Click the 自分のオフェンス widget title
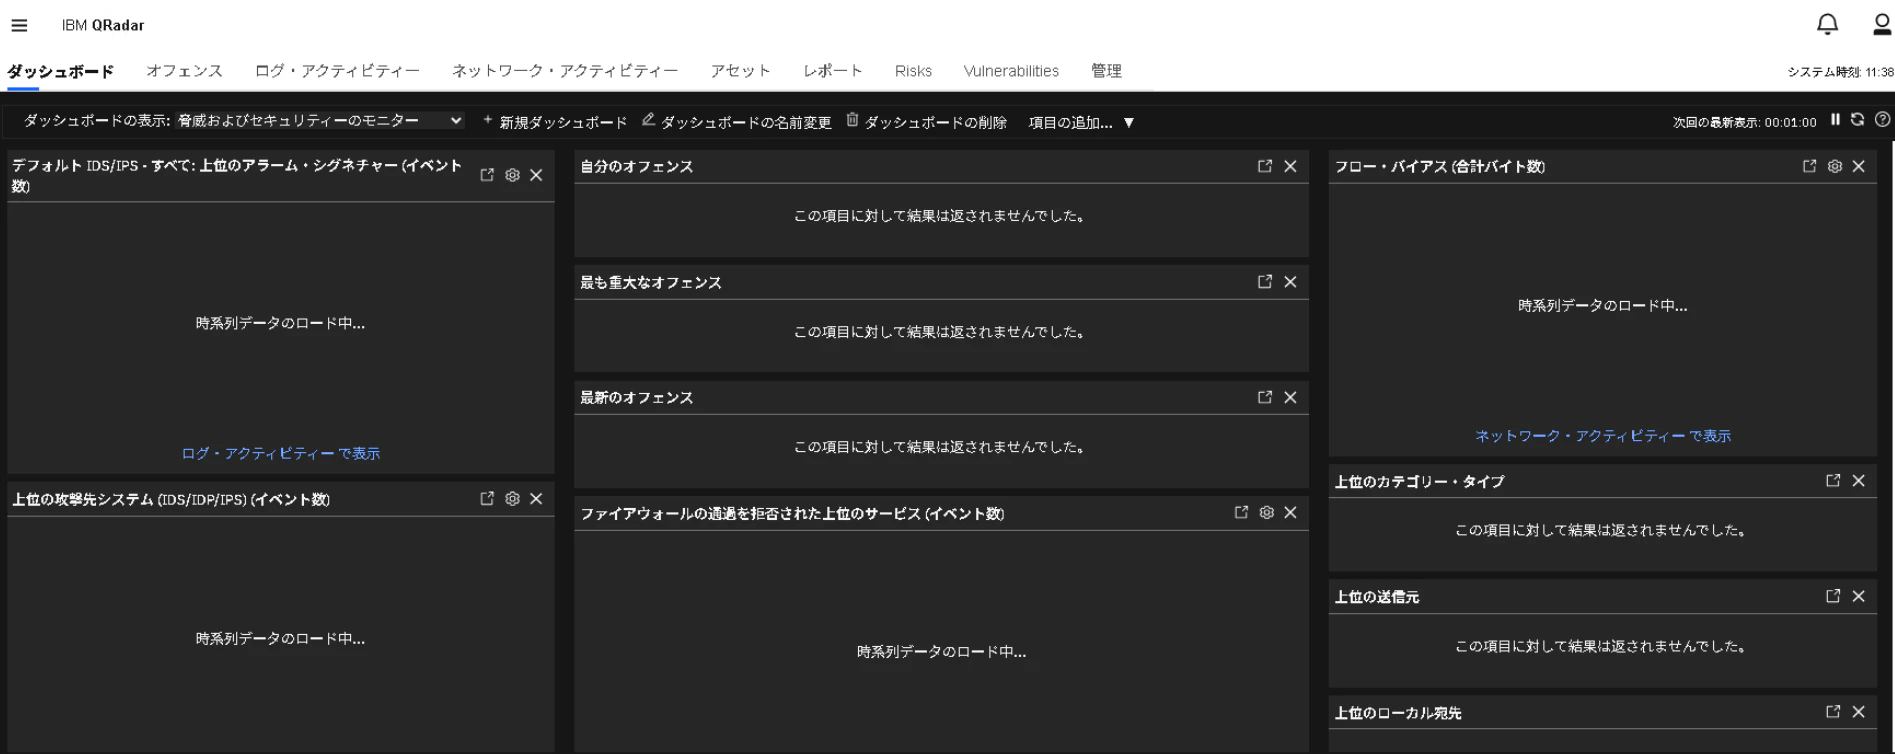1895x754 pixels. point(637,167)
